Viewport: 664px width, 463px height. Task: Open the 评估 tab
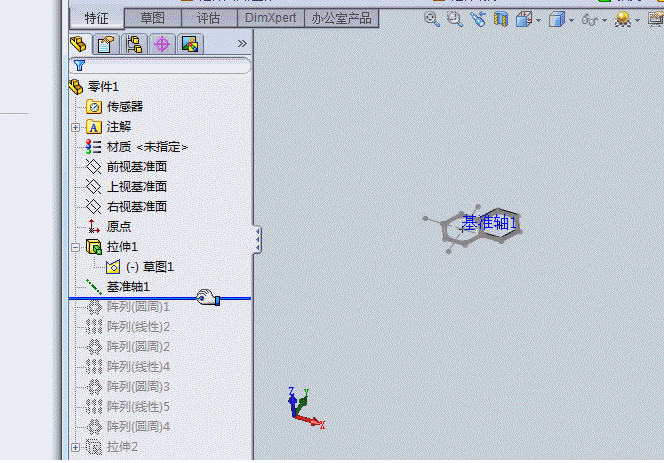click(209, 18)
